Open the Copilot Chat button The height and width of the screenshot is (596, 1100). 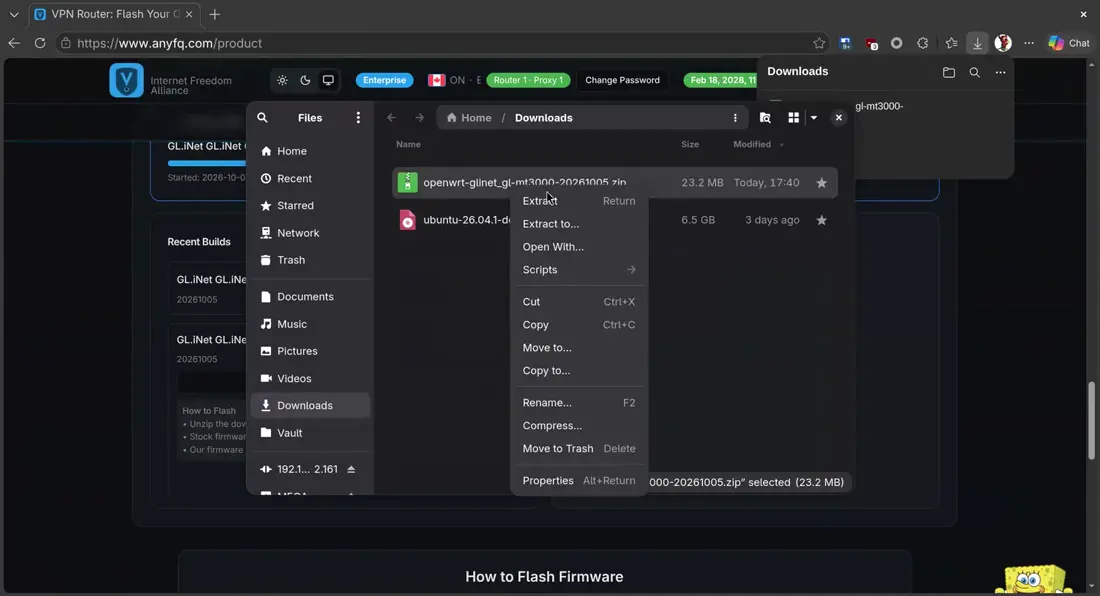(1070, 43)
